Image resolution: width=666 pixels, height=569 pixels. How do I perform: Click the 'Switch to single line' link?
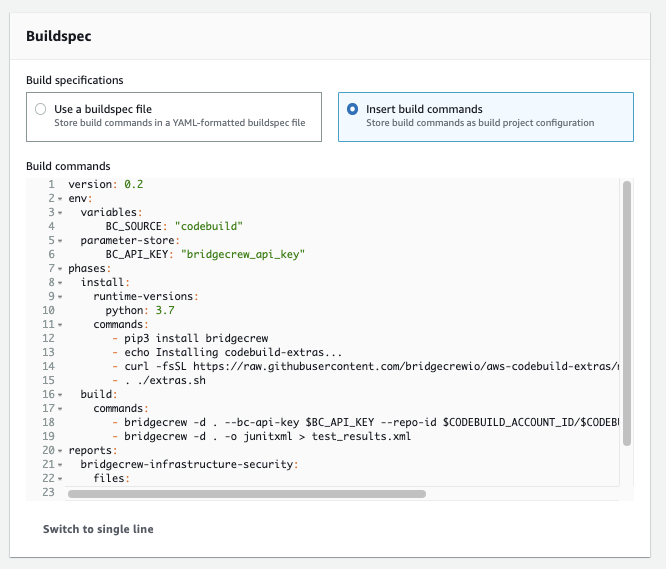[x=98, y=528]
